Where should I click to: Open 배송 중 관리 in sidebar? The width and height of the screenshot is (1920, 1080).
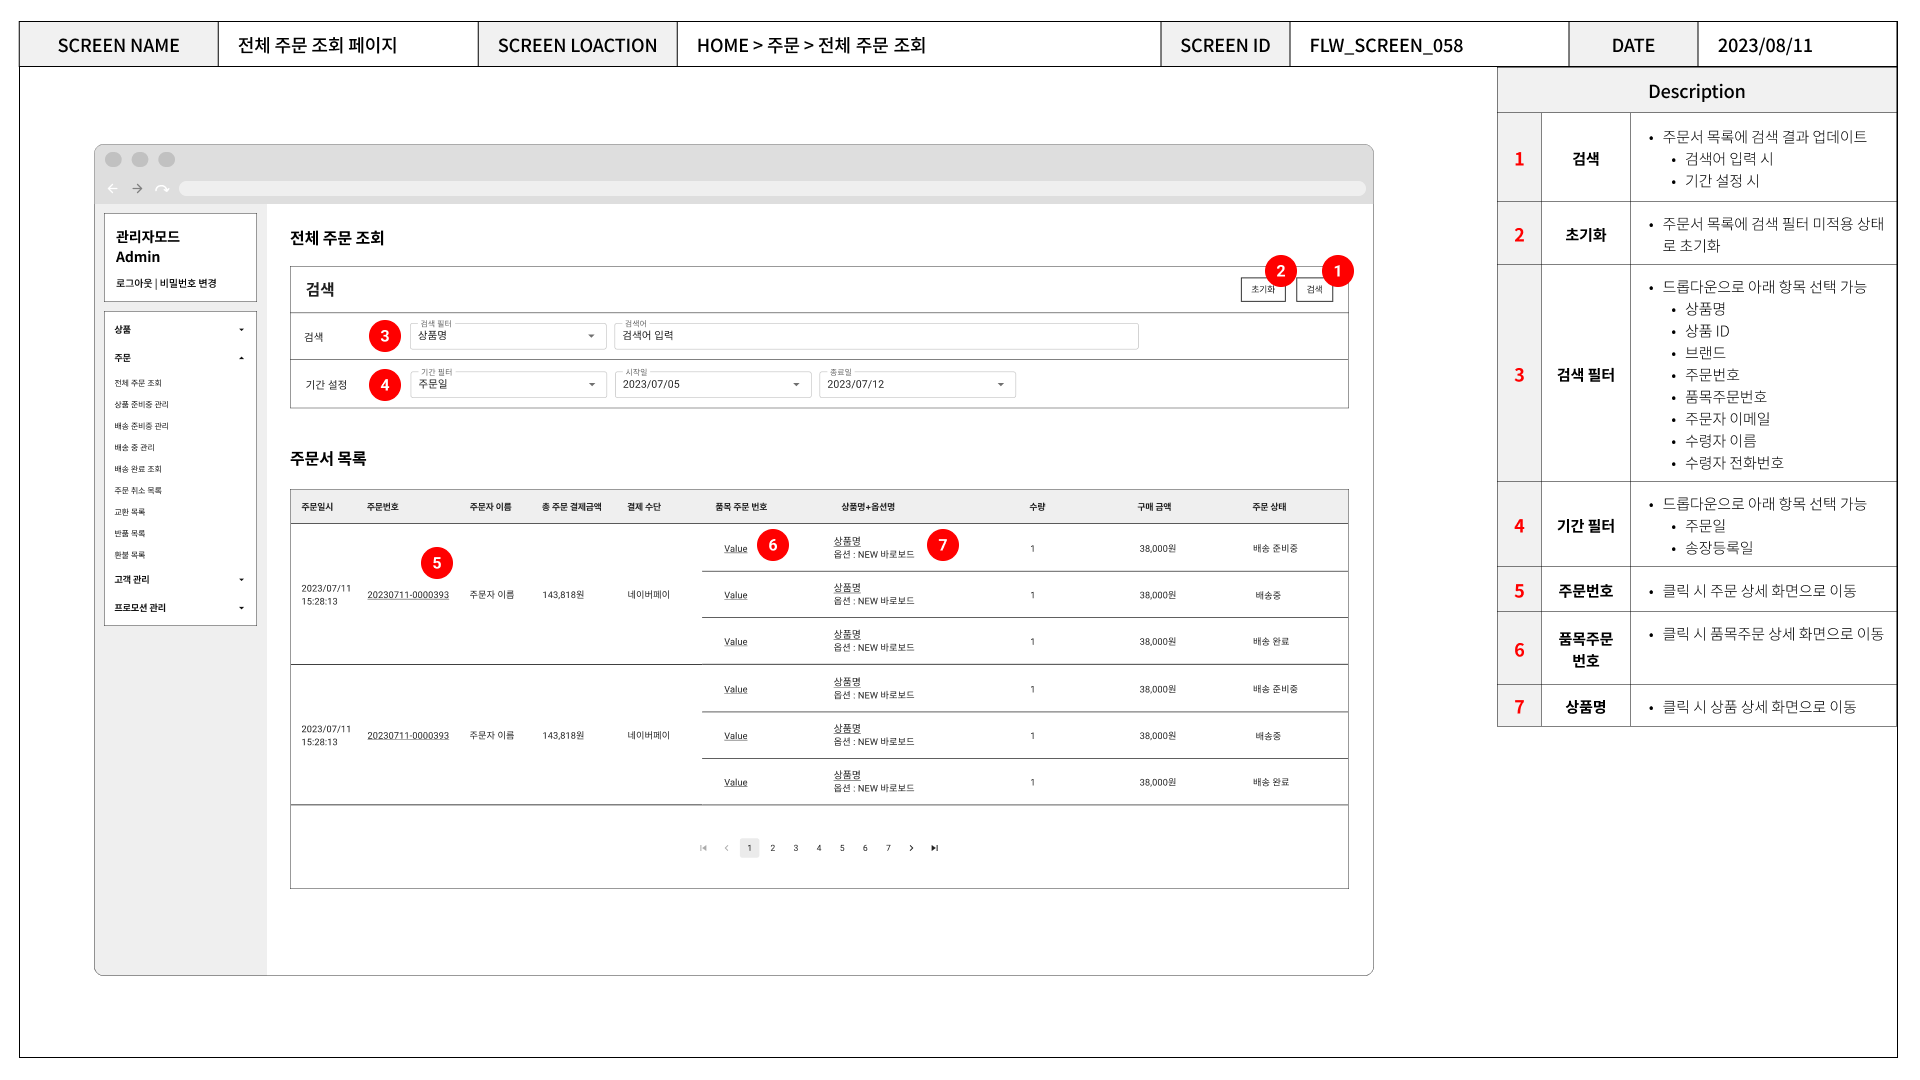coord(135,448)
